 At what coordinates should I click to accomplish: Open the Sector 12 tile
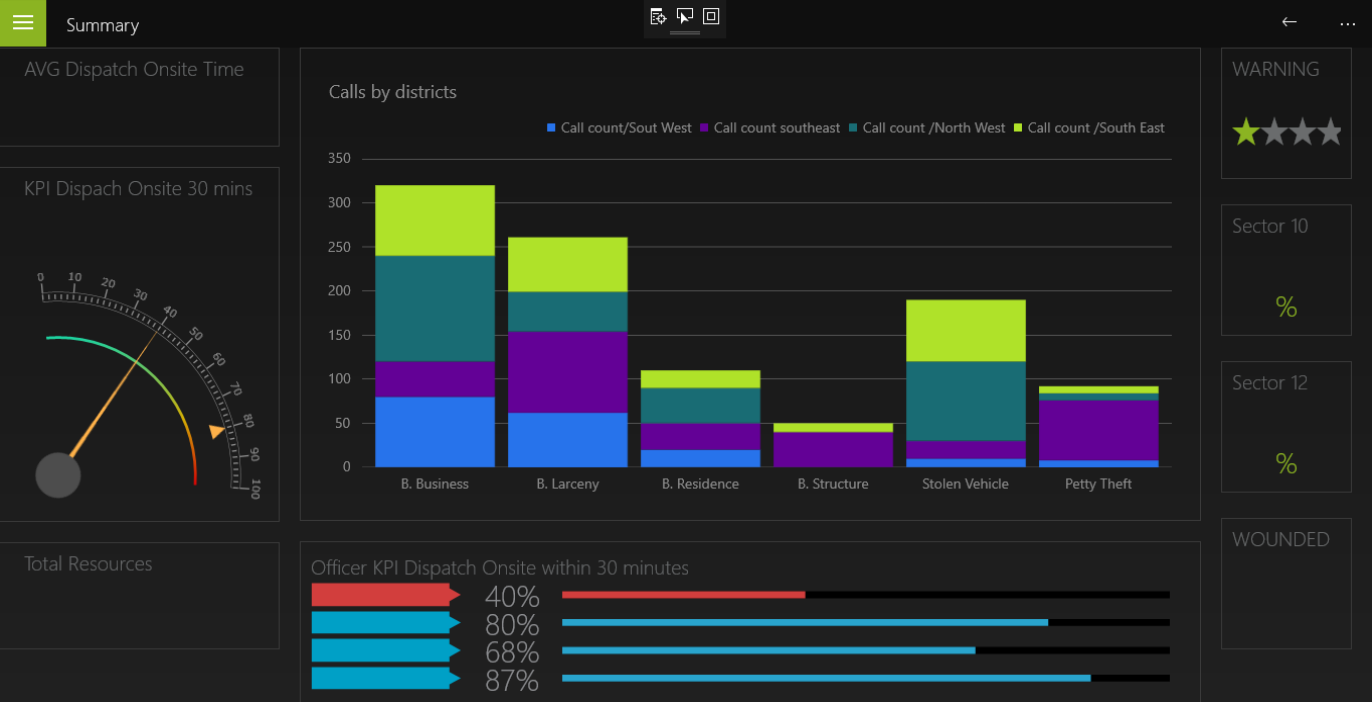pos(1286,427)
